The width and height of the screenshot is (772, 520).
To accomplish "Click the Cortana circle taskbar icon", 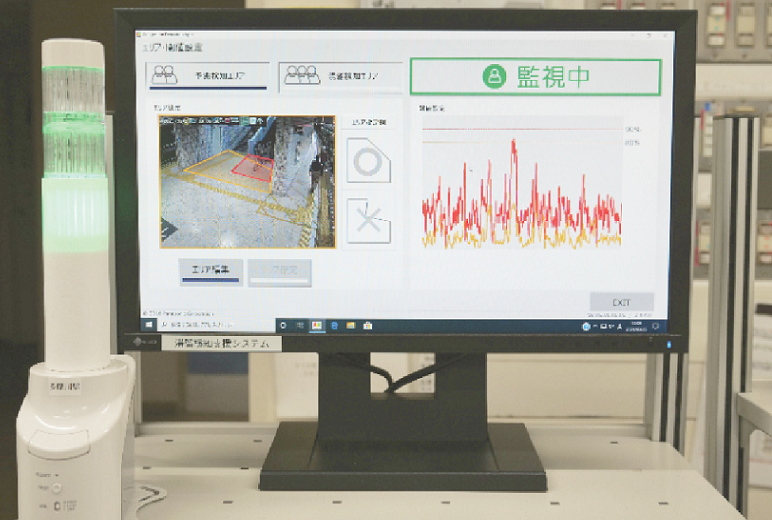I will coord(282,325).
